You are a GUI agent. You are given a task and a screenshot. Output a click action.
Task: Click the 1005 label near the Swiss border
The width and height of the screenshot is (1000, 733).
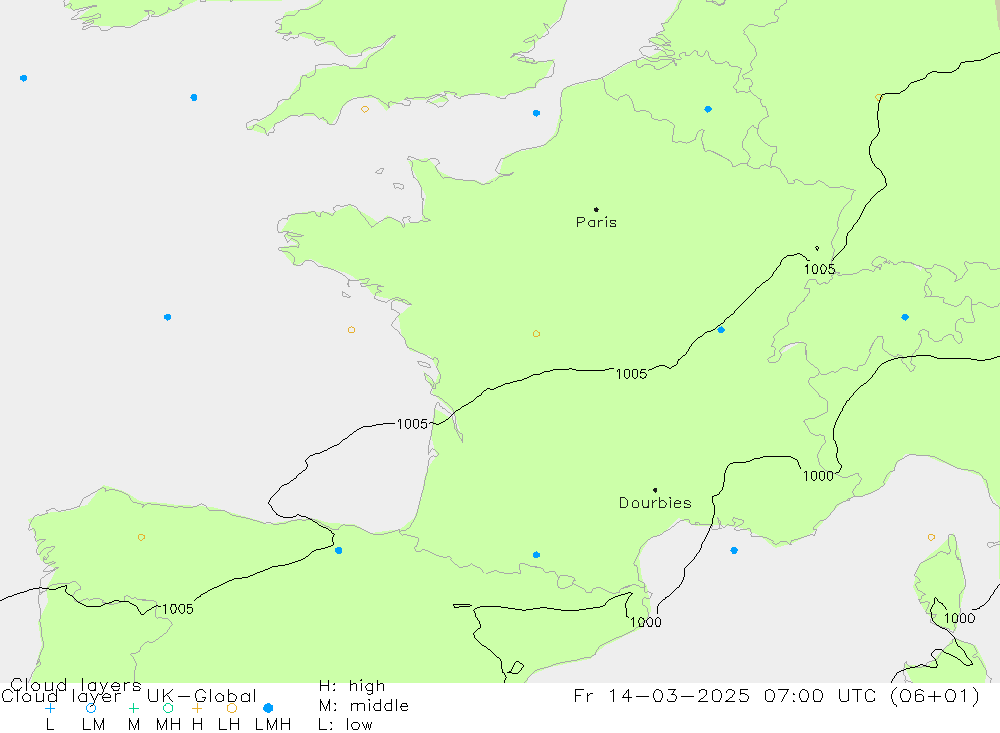[820, 269]
